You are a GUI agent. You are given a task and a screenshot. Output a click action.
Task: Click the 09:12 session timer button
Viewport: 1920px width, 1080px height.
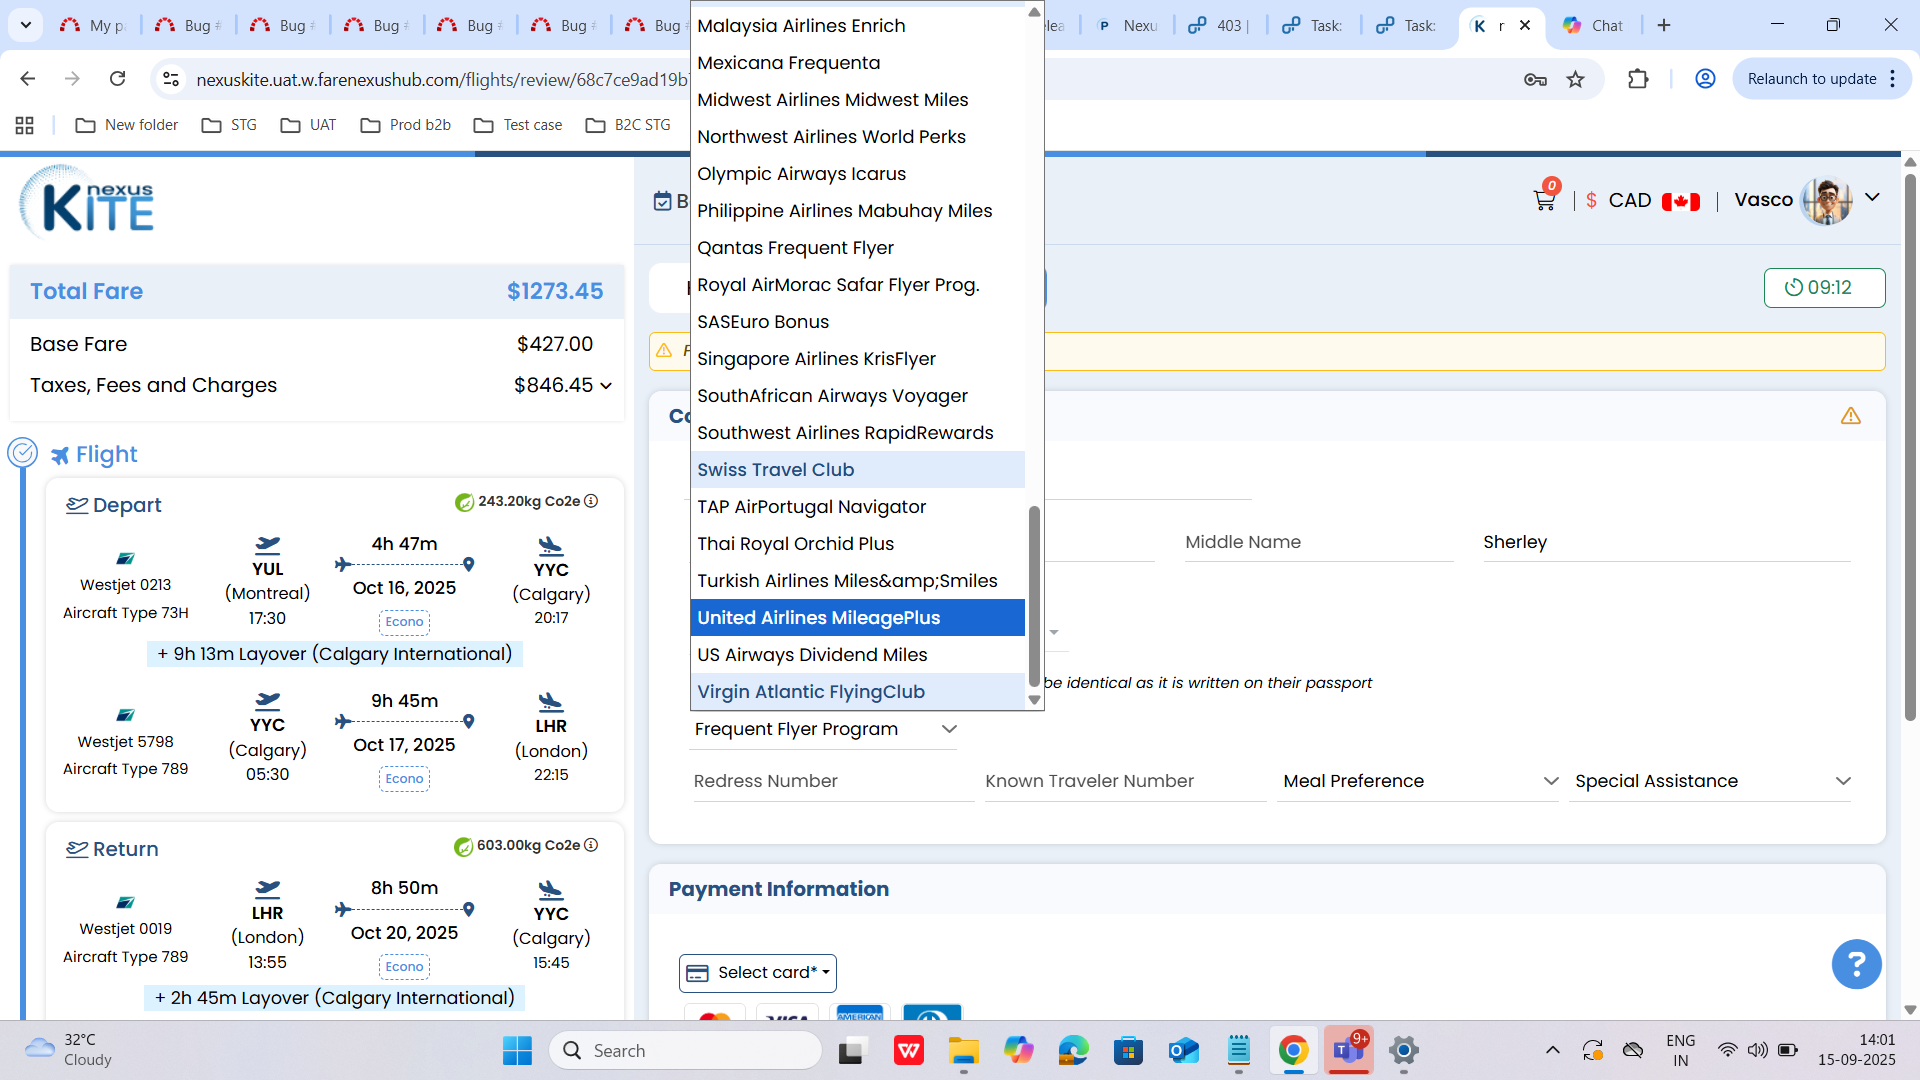tap(1824, 288)
